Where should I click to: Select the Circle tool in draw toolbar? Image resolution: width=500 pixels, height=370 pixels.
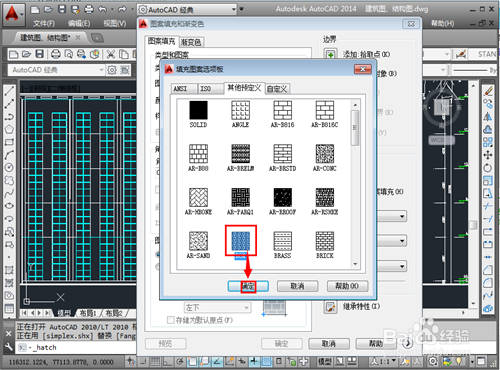[x=9, y=167]
